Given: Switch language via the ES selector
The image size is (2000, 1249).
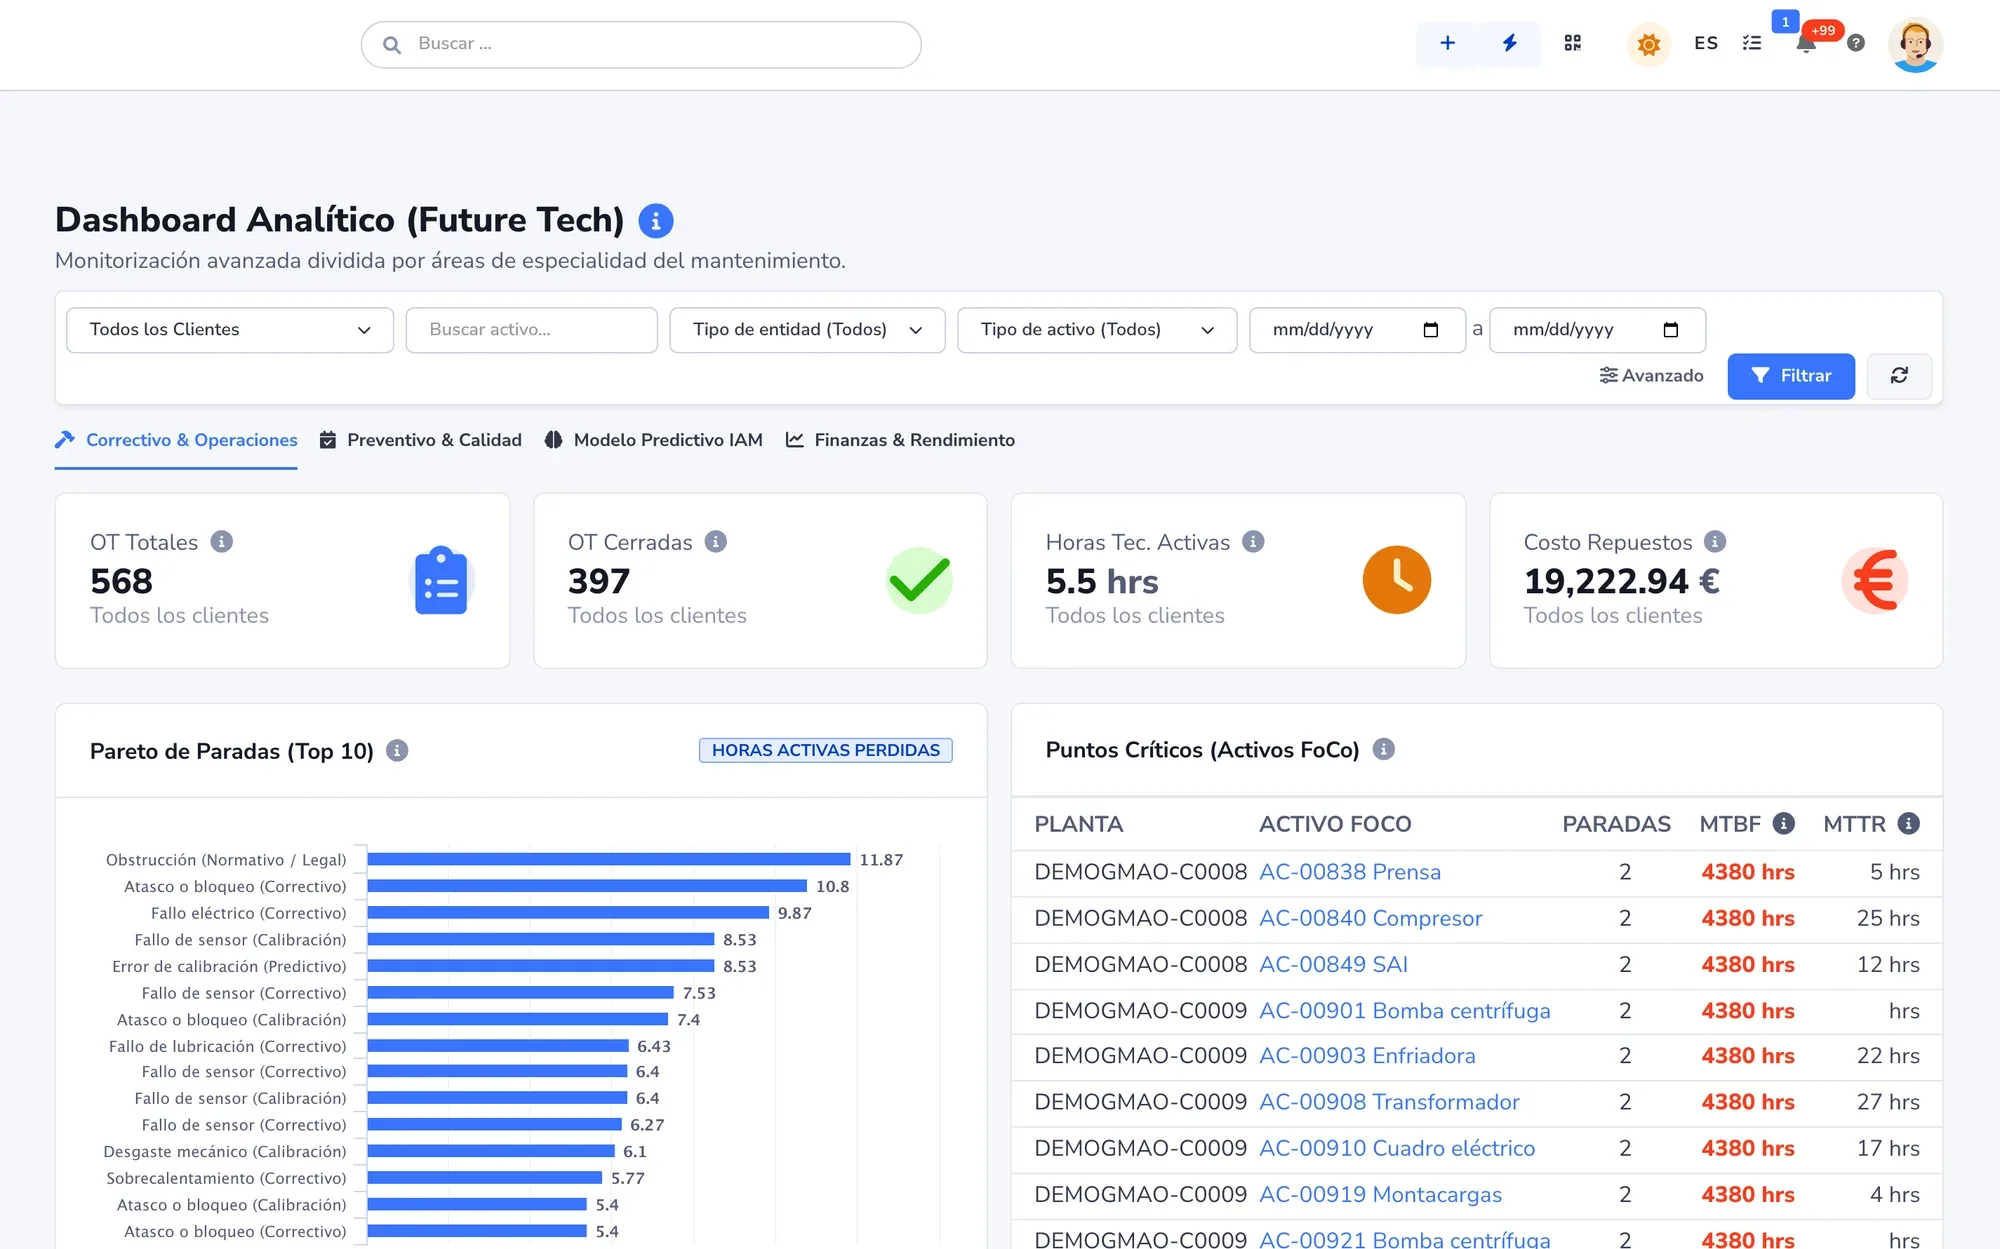Looking at the screenshot, I should tap(1706, 43).
